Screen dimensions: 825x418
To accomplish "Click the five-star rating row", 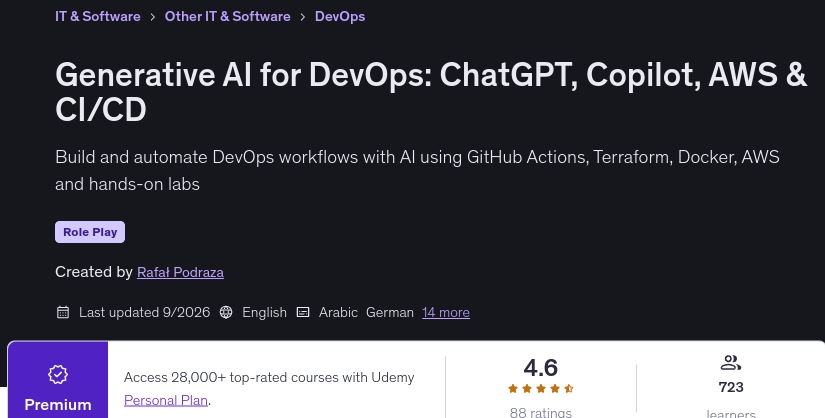I will click(541, 389).
